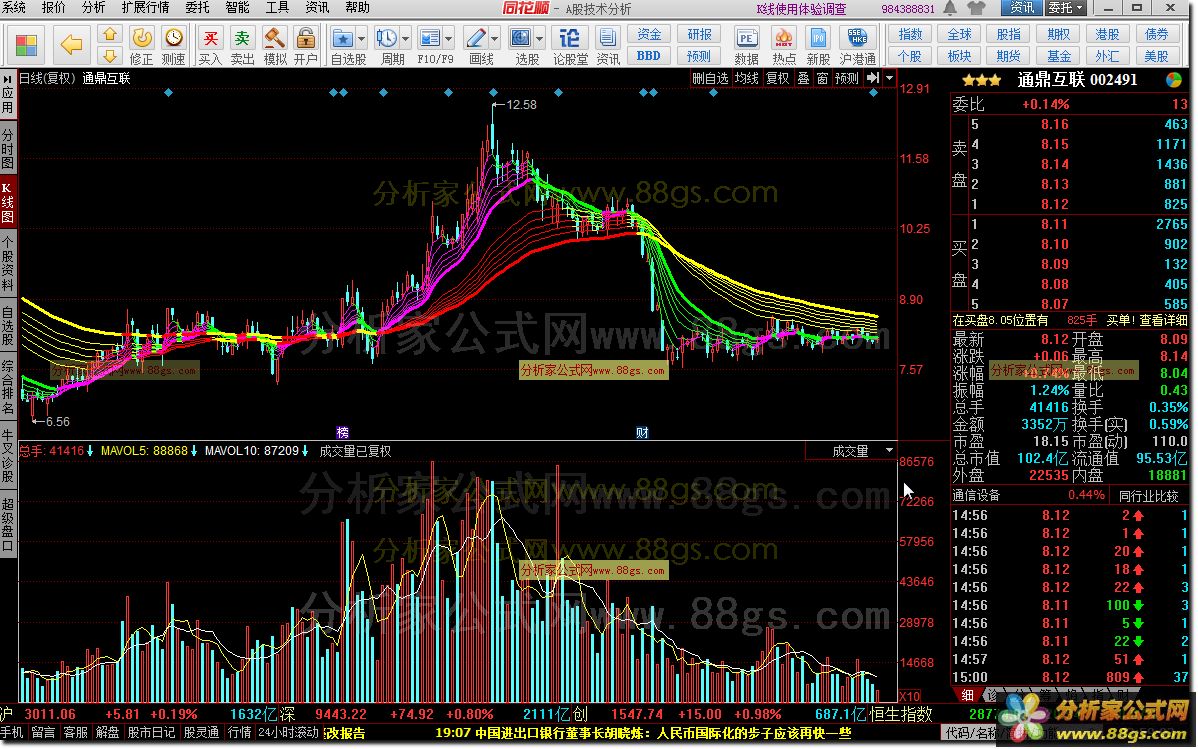Image resolution: width=1198 pixels, height=749 pixels.
Task: Toggle the 均线 moving average lines
Action: 746,78
